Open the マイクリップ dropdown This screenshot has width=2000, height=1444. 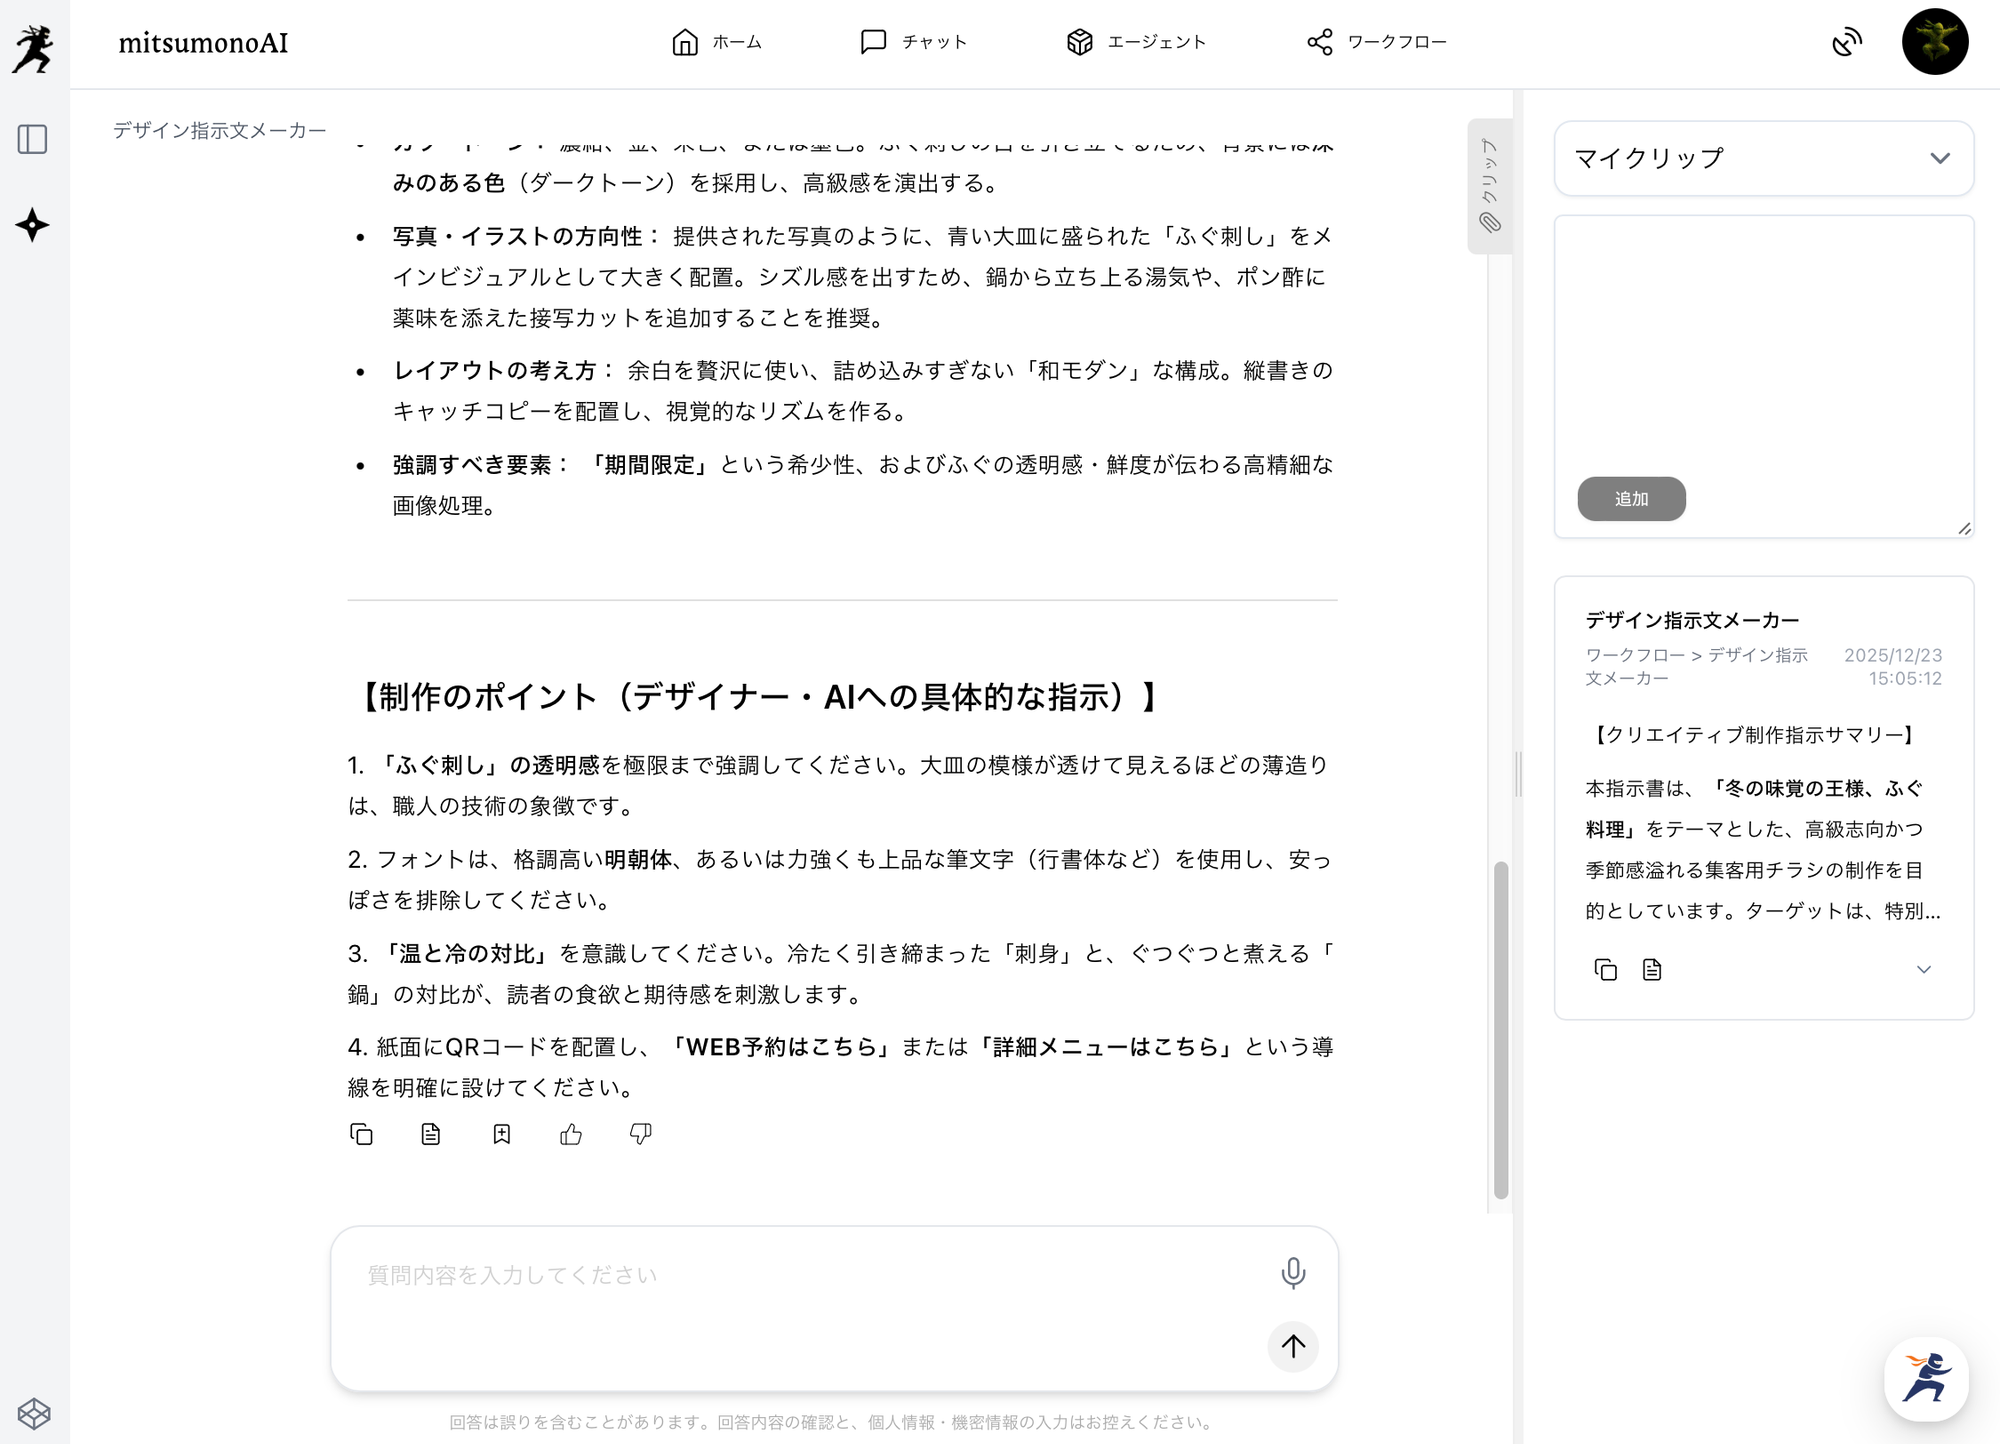coord(1763,158)
